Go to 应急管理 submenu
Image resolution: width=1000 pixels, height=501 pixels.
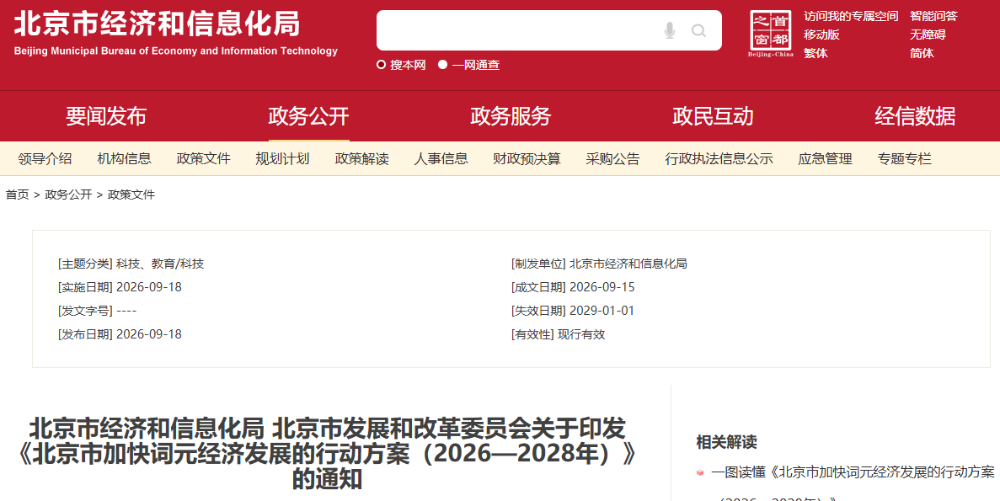coord(825,159)
